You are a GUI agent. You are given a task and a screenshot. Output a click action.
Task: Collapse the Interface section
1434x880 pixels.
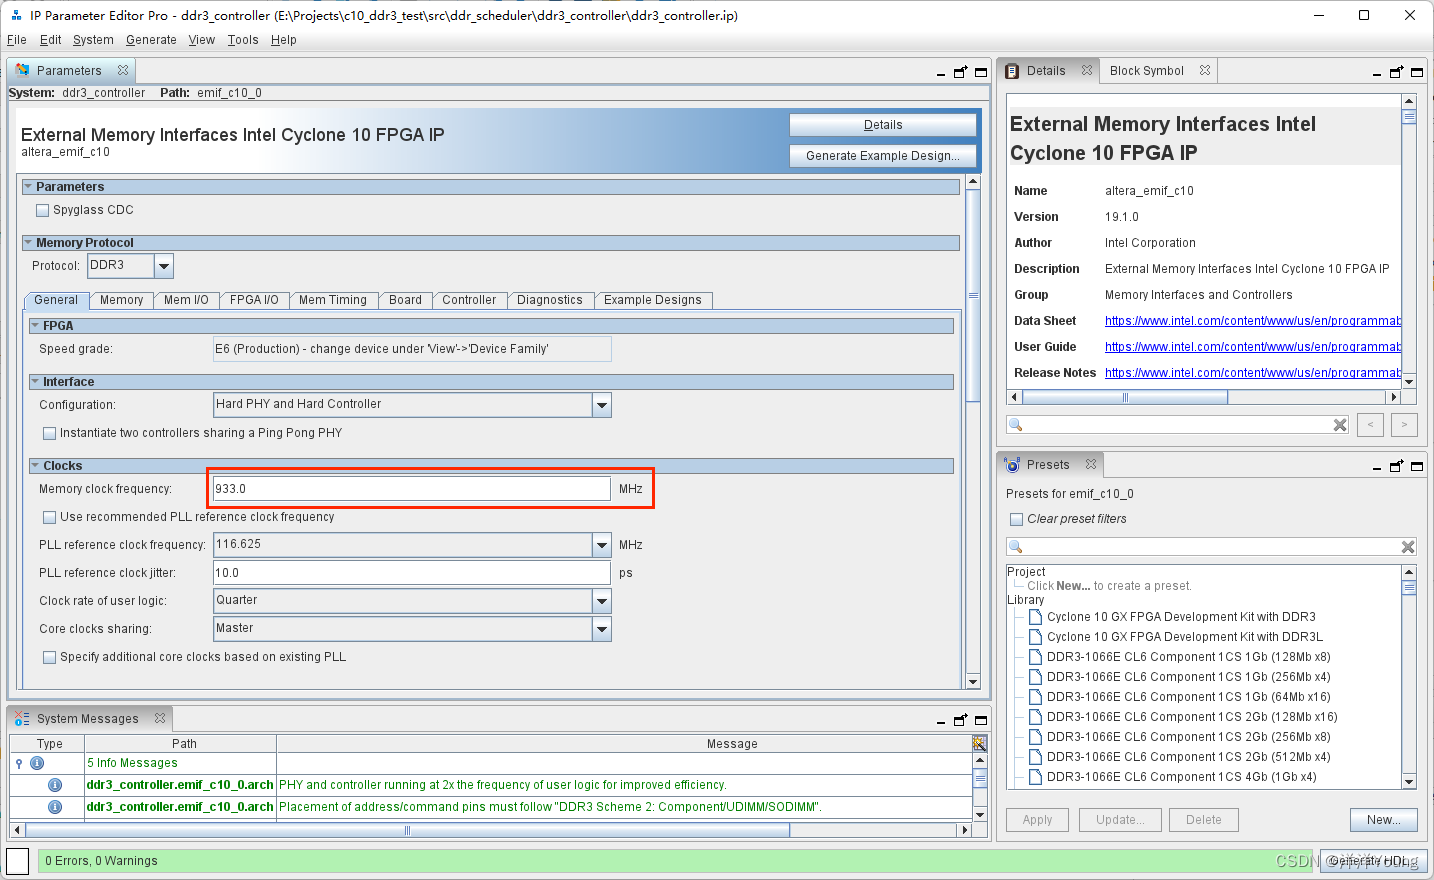(x=35, y=382)
